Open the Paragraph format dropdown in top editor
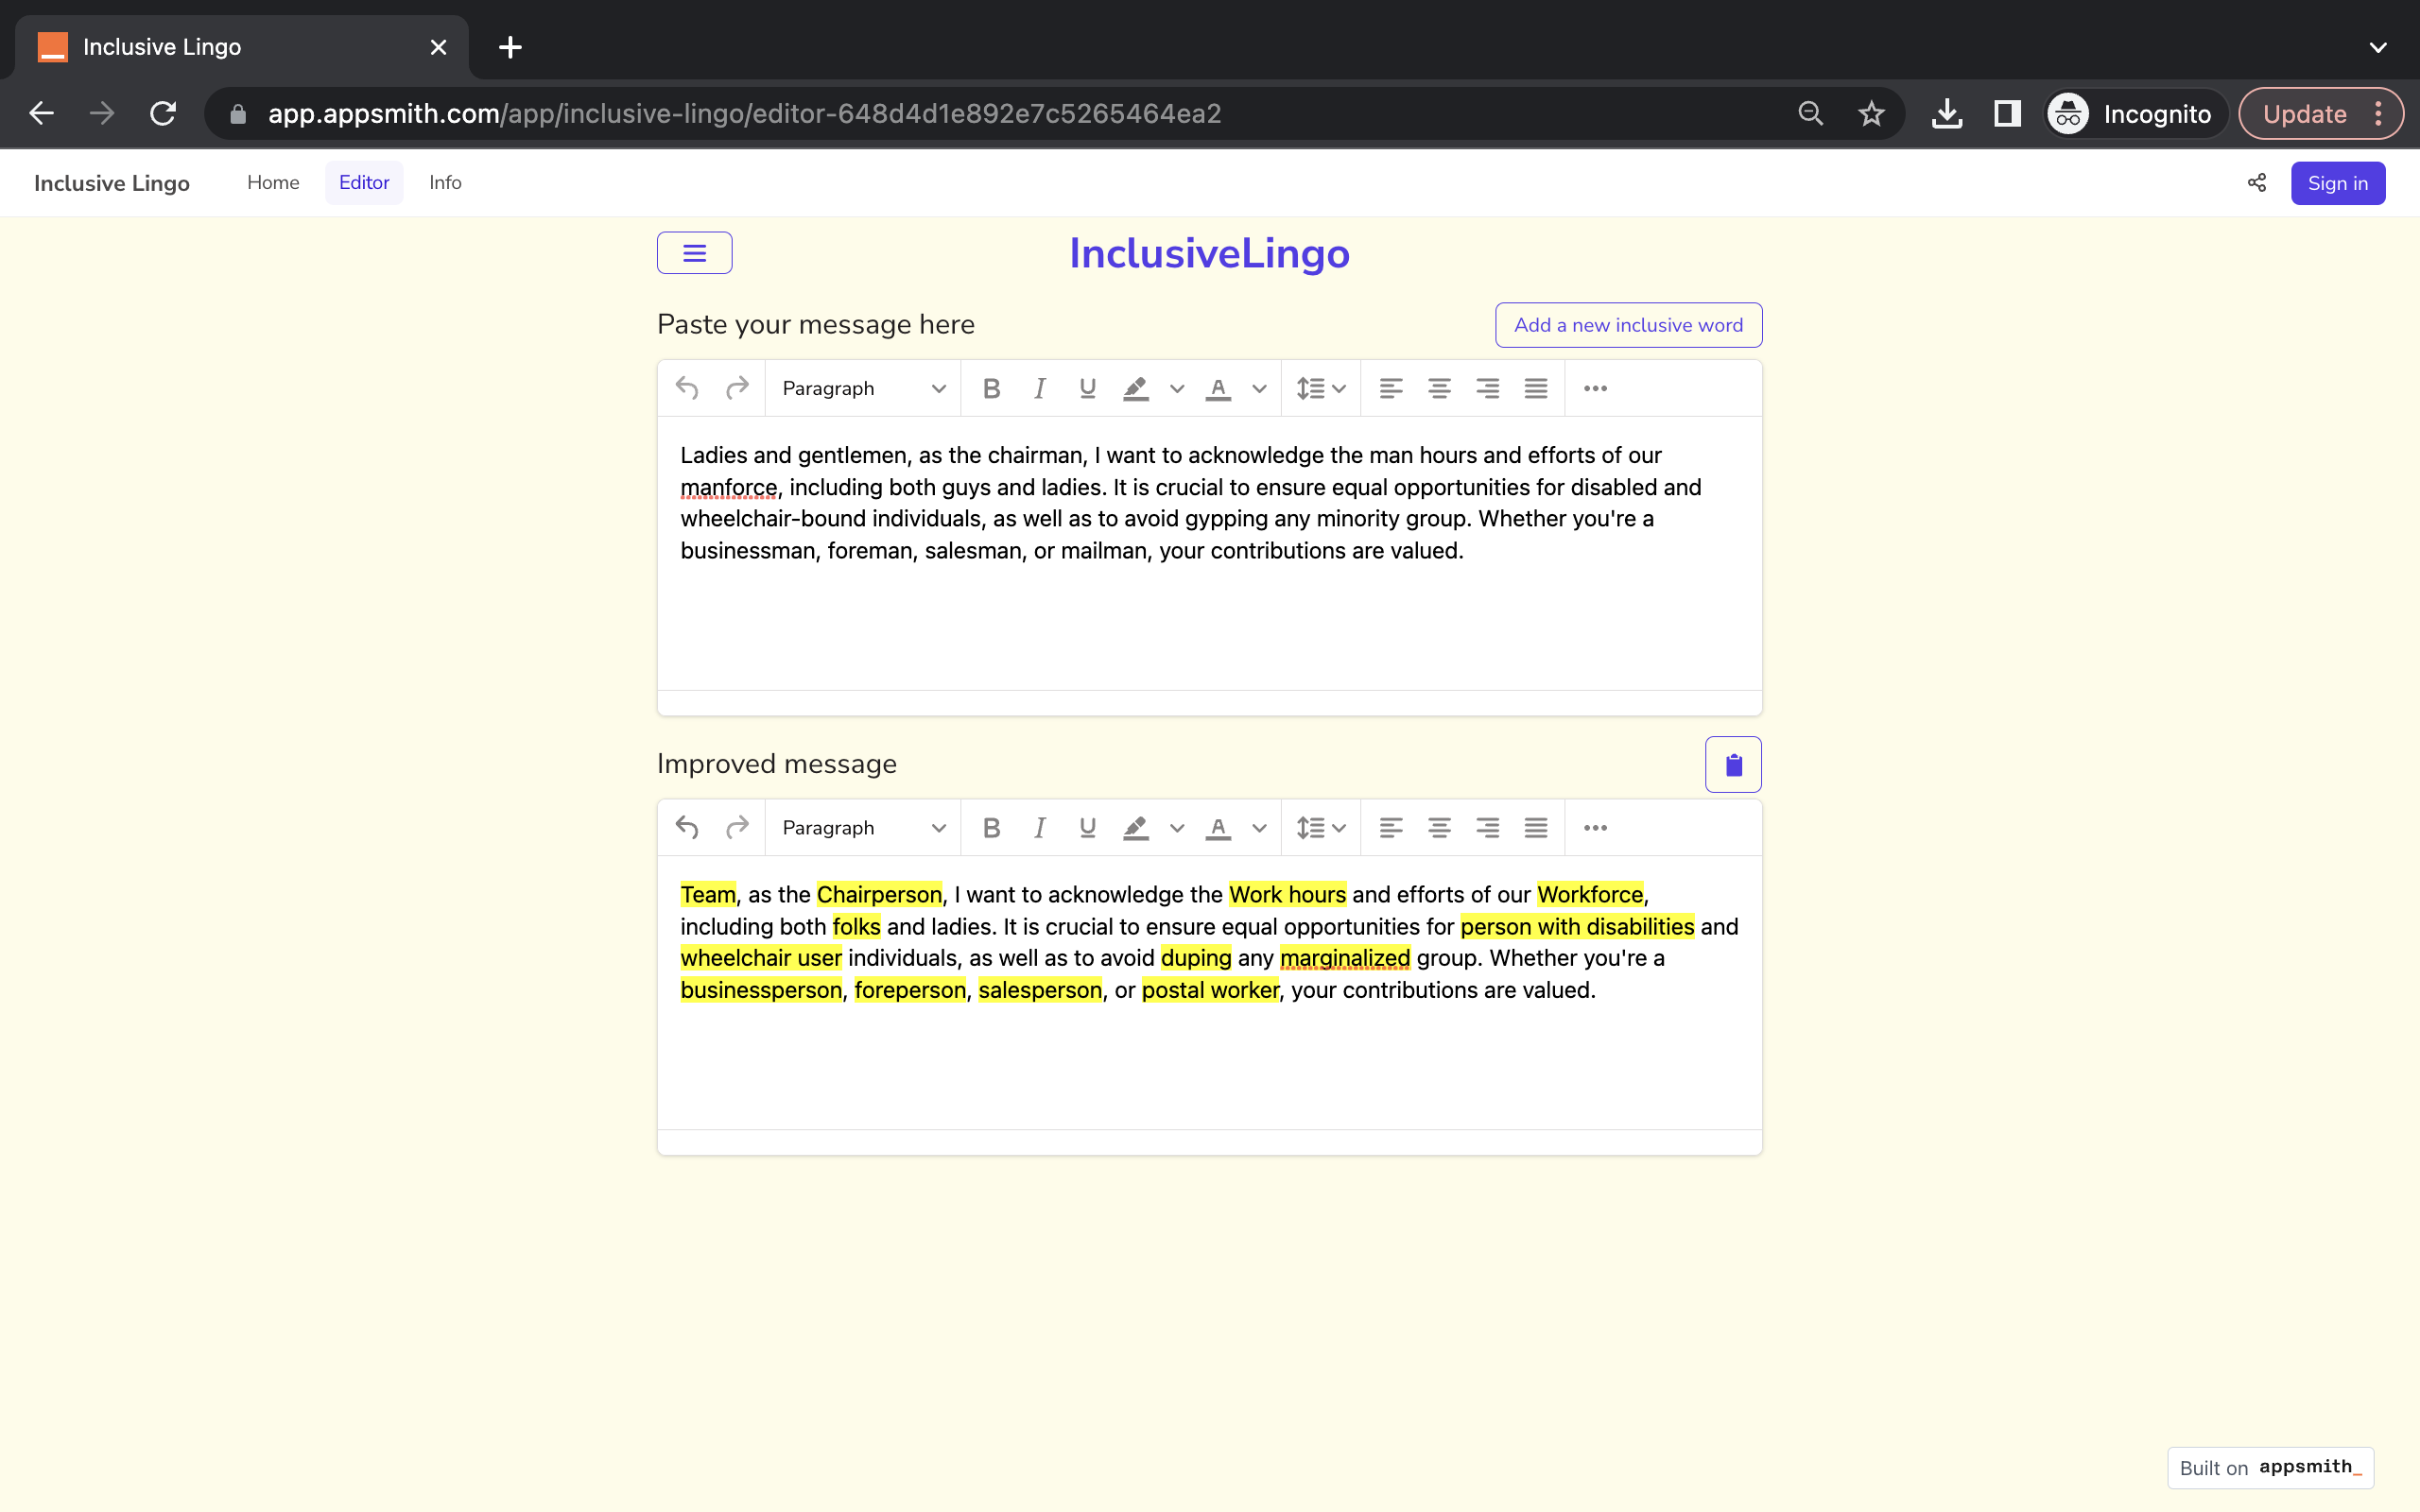 (863, 388)
